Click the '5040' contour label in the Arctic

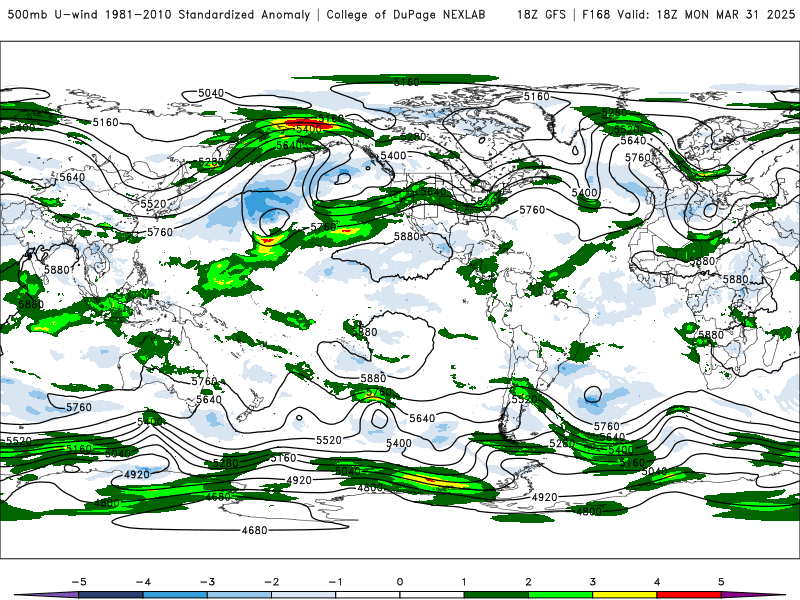[211, 93]
